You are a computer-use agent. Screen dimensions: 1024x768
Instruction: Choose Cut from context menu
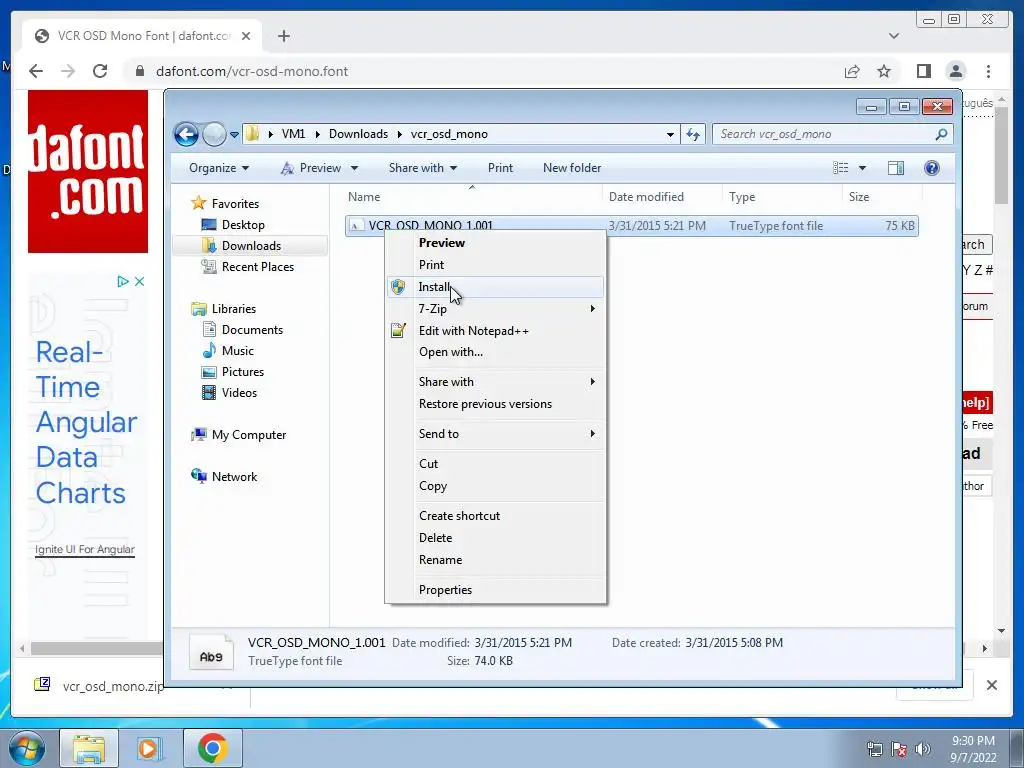[x=496, y=464]
